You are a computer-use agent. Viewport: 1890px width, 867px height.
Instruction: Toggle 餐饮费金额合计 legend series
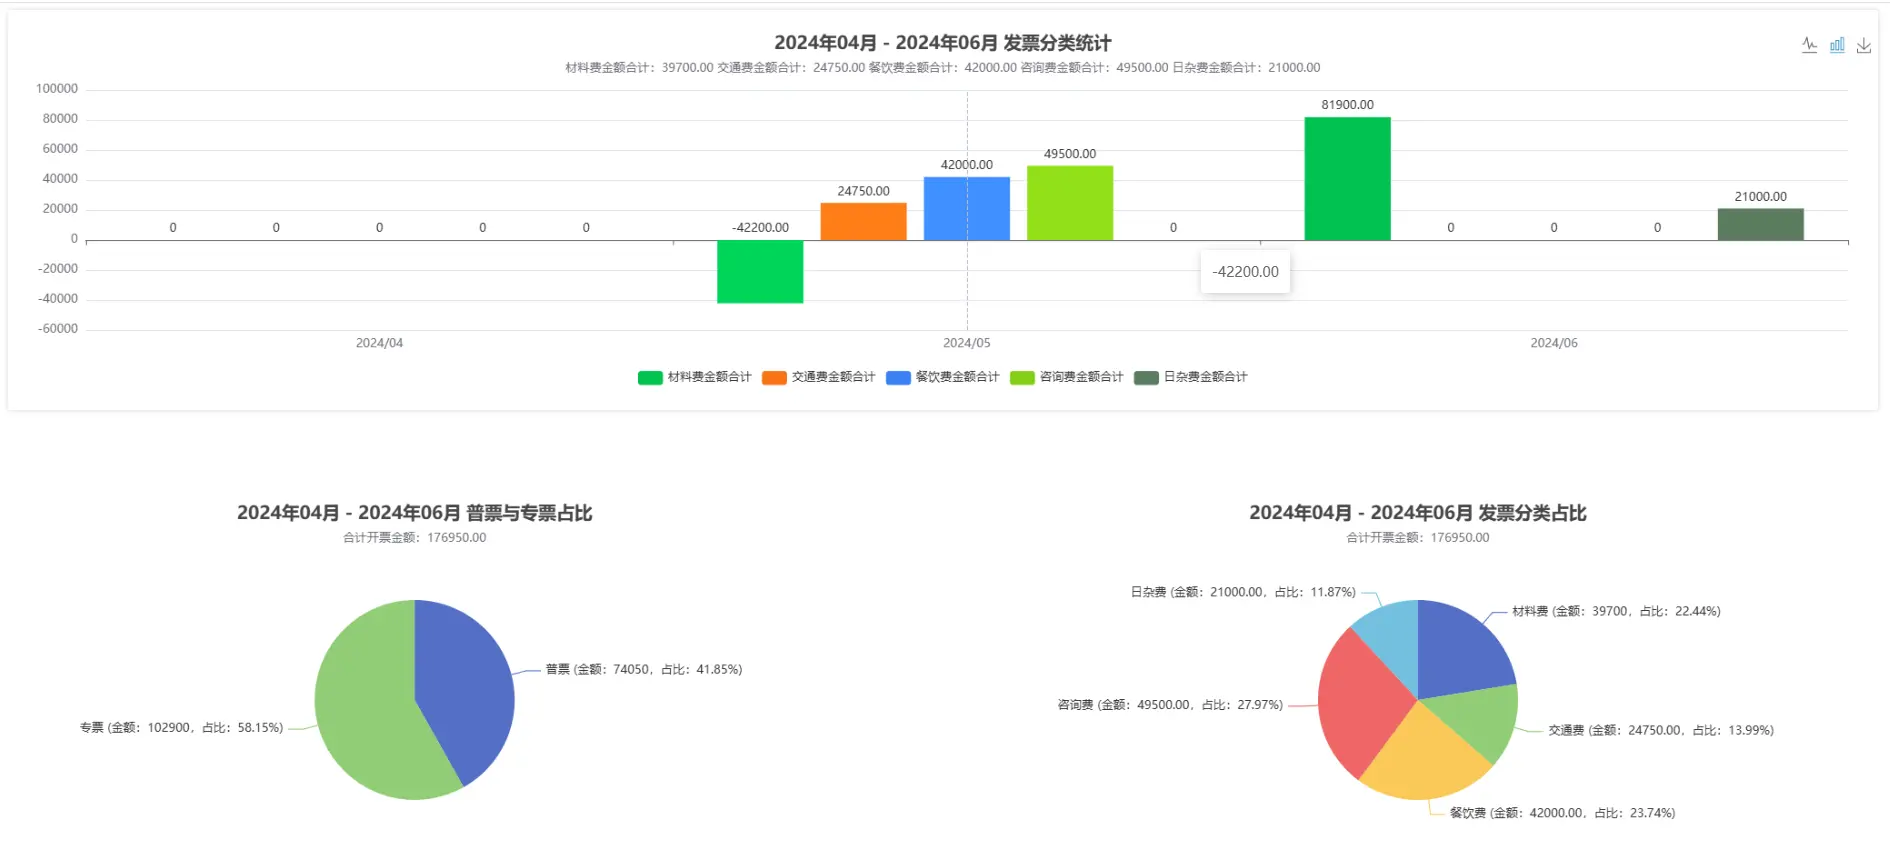point(943,377)
